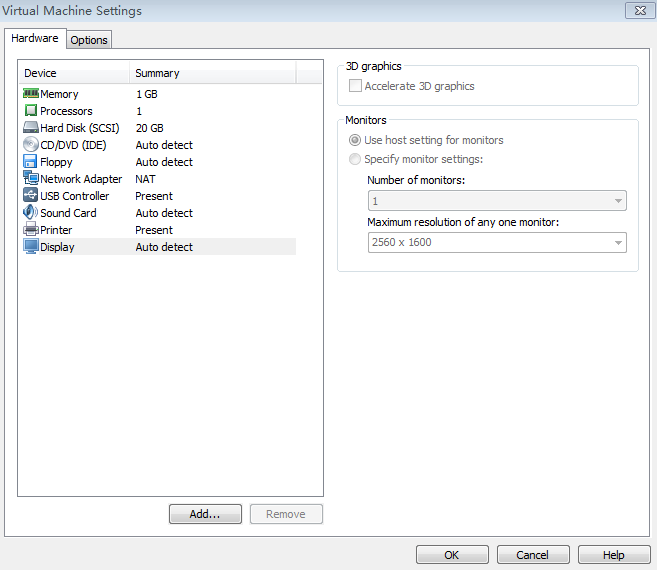657x570 pixels.
Task: Enable Accelerate 3D graphics checkbox
Action: click(x=355, y=86)
